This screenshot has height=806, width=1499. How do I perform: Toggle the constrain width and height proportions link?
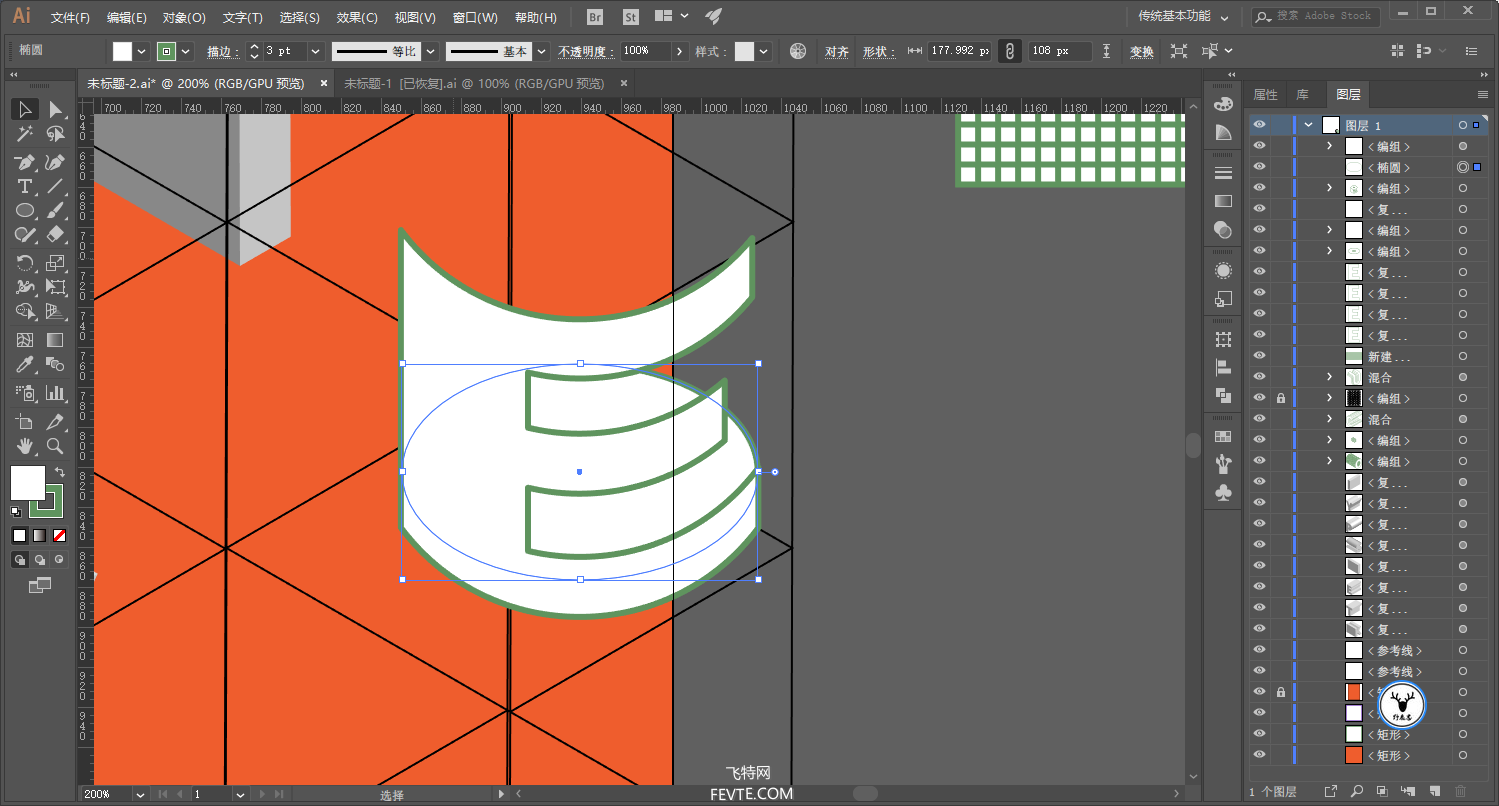click(x=1010, y=51)
